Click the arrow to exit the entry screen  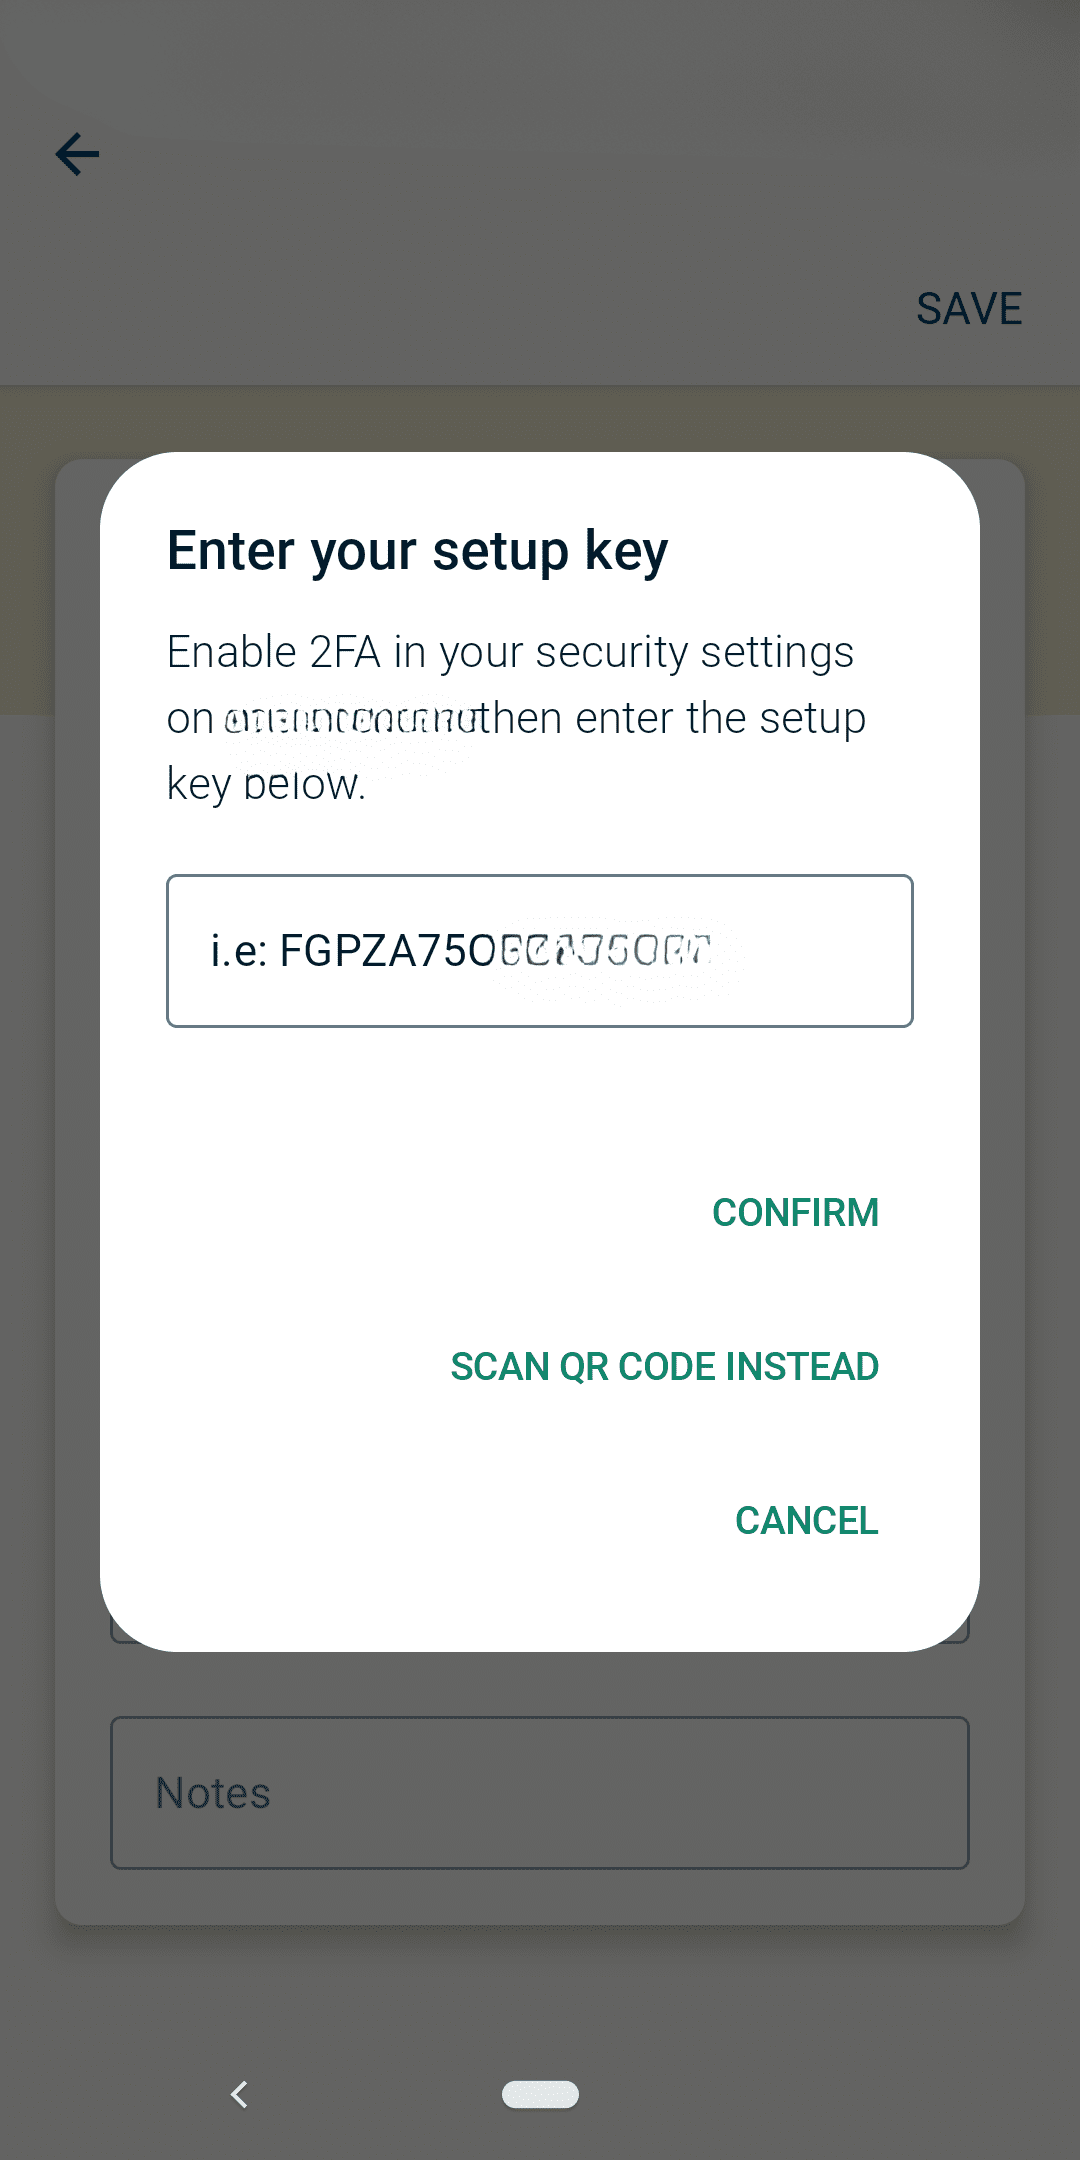pyautogui.click(x=76, y=154)
